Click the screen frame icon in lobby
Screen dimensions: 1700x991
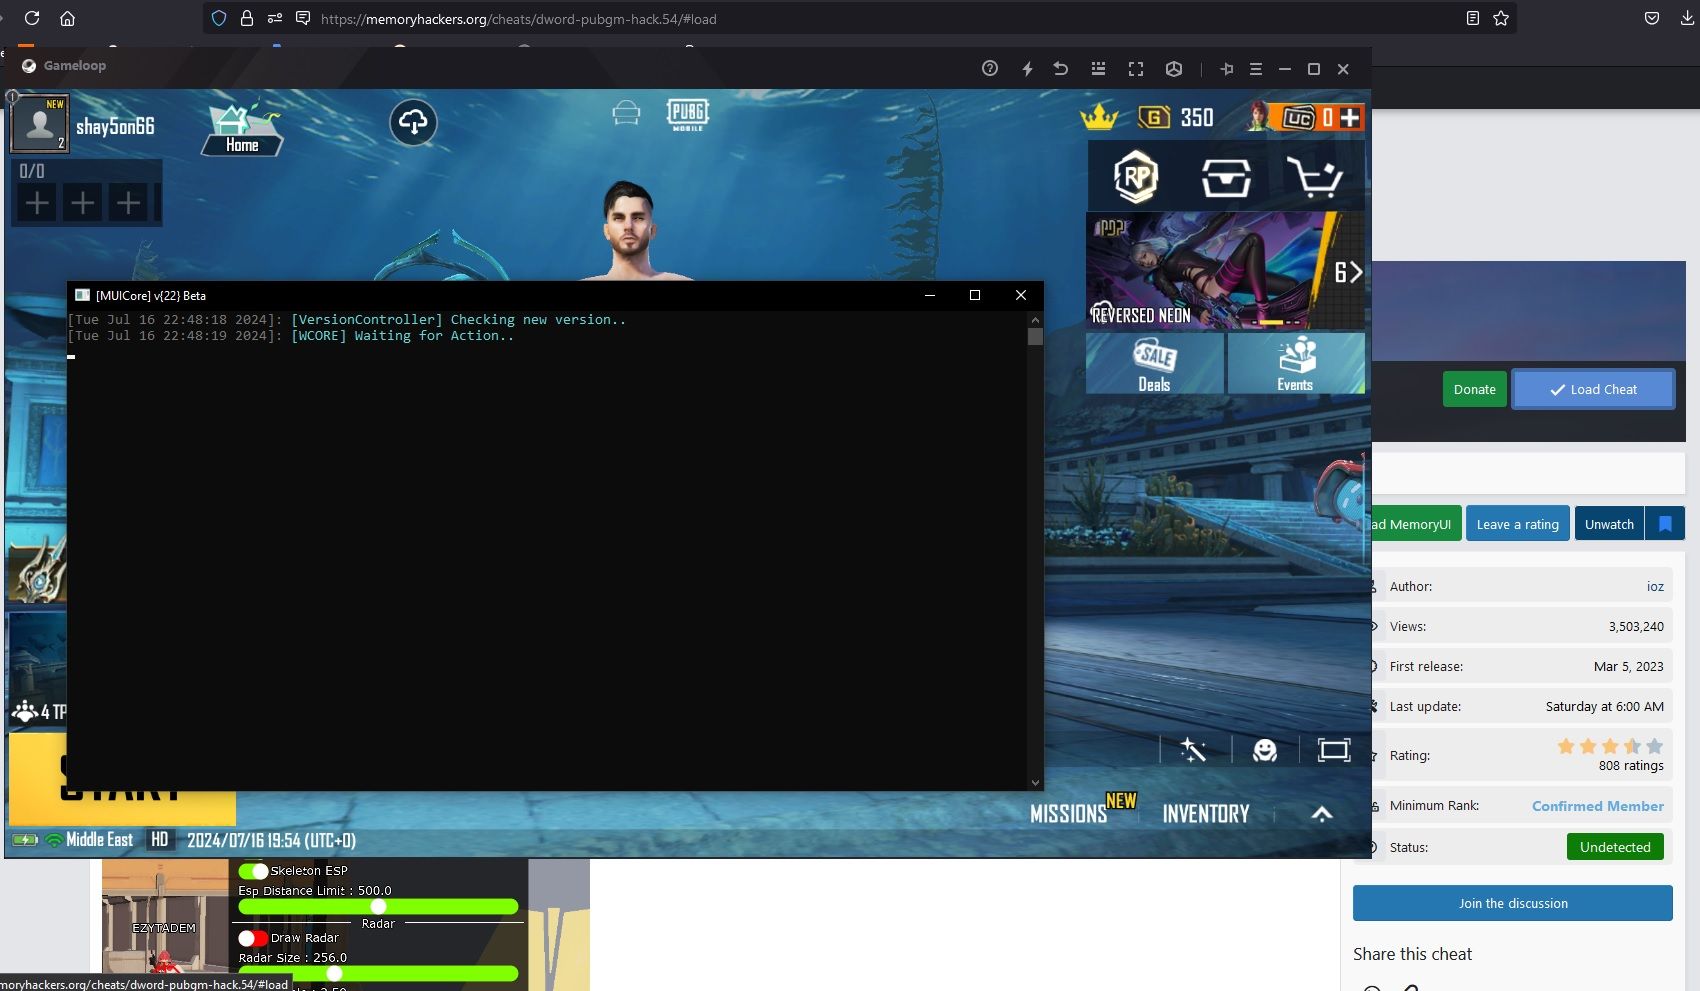1334,750
